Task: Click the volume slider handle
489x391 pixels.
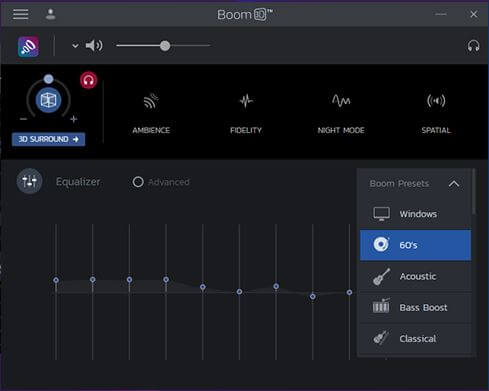Action: coord(165,46)
